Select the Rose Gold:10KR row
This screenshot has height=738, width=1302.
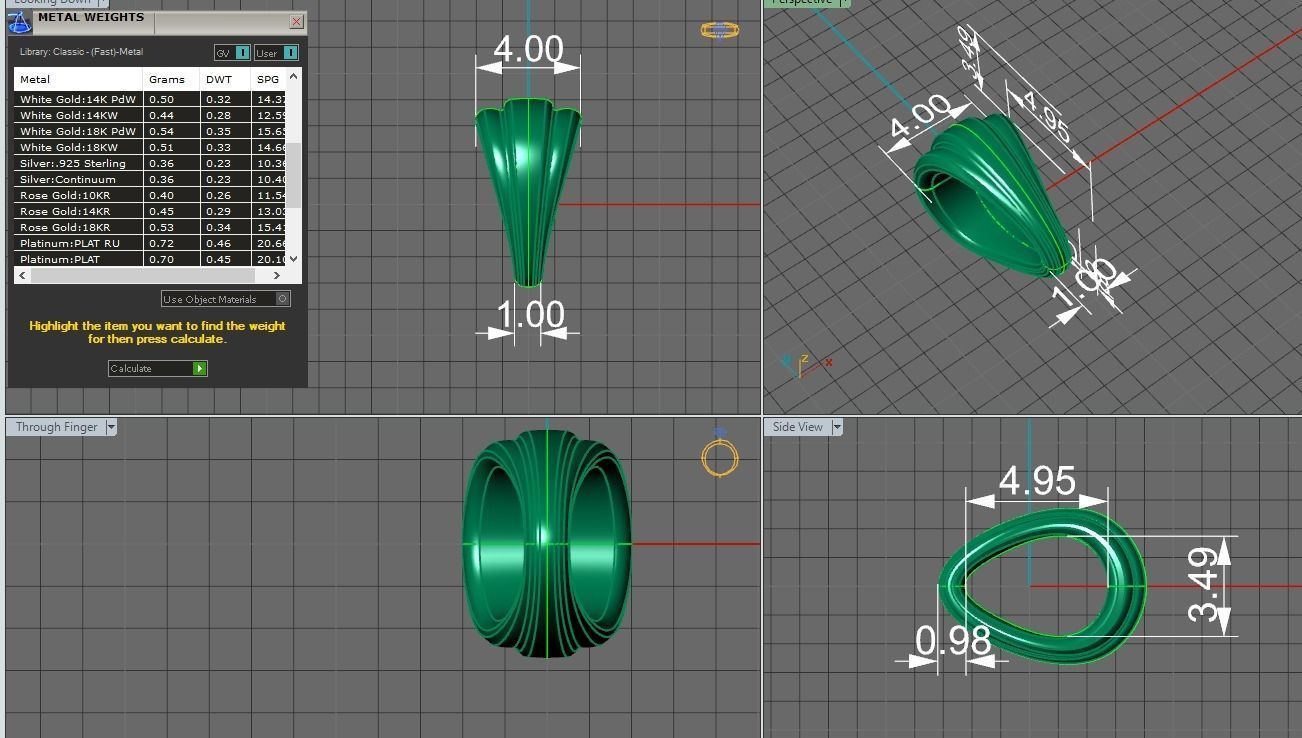pos(150,195)
